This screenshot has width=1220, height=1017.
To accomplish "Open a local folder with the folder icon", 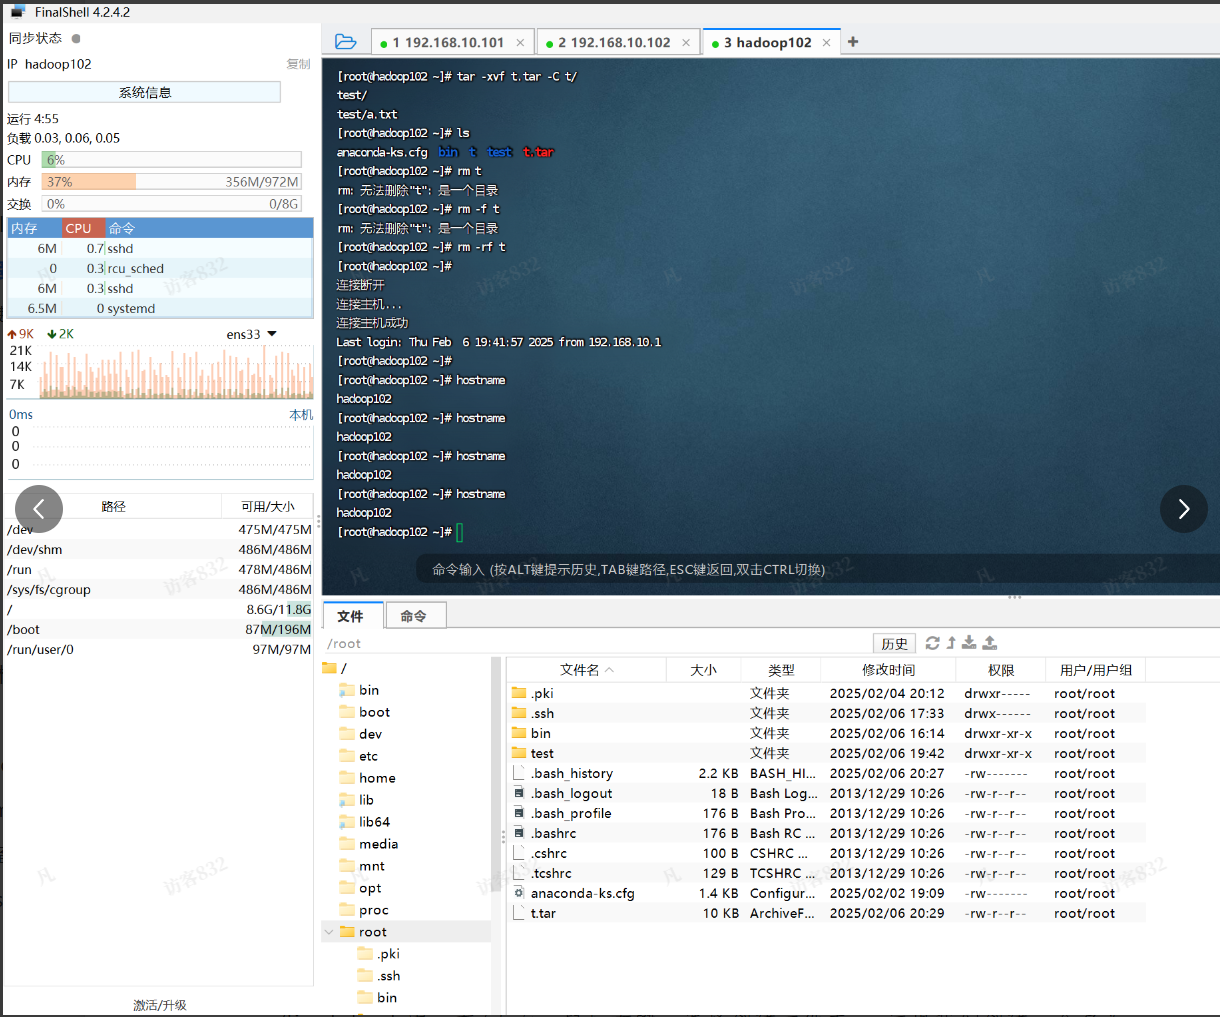I will click(345, 41).
